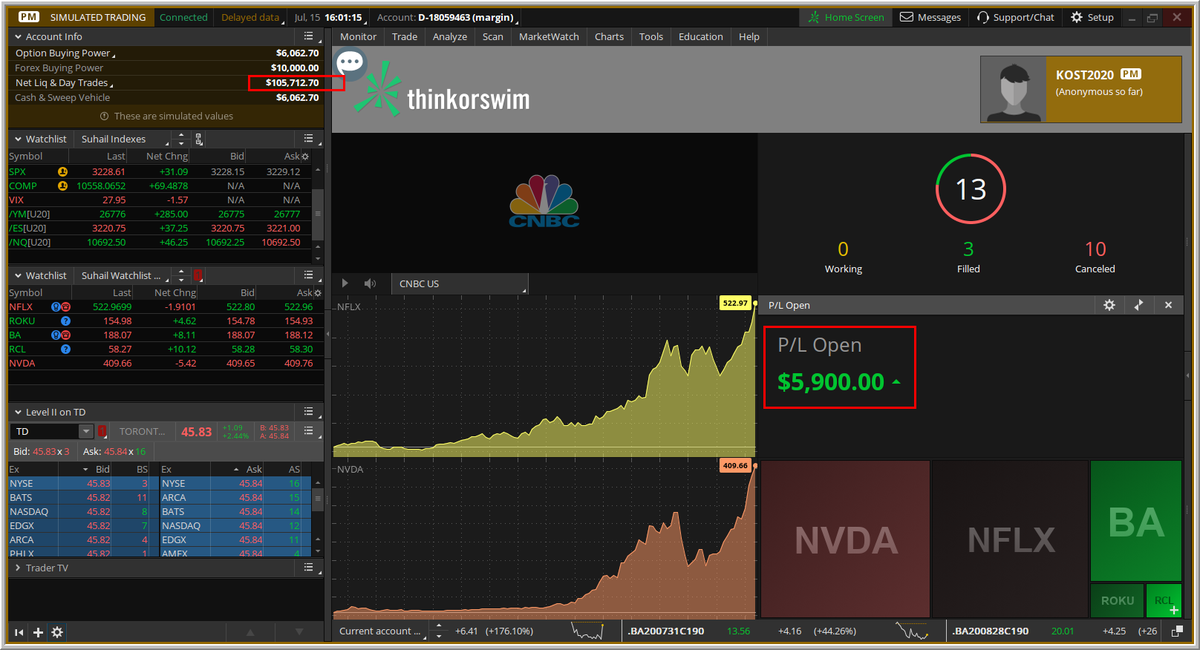Open the Tools tab
Viewport: 1200px width, 650px height.
coord(651,37)
